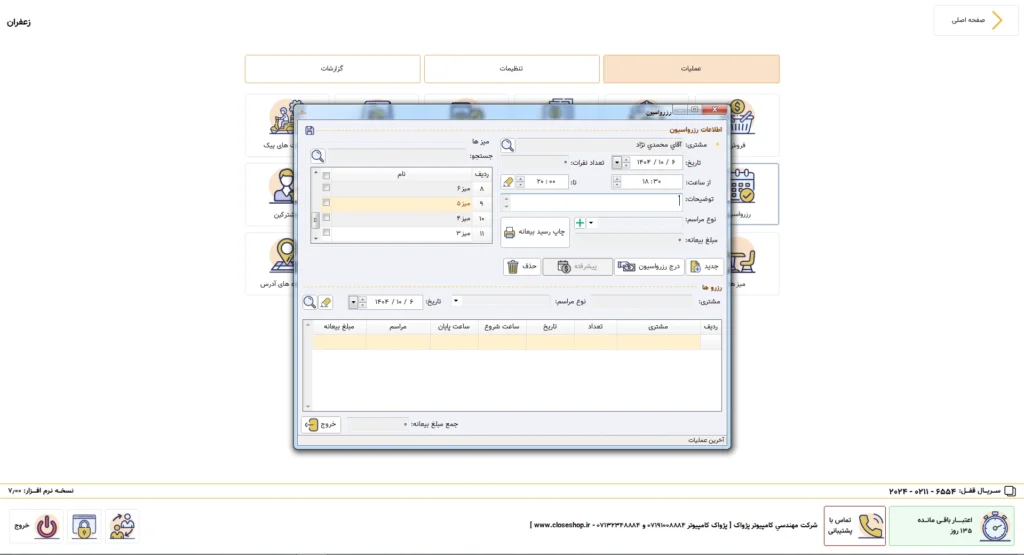Expand the نوع مراسم dropdown in reservation info

591,223
